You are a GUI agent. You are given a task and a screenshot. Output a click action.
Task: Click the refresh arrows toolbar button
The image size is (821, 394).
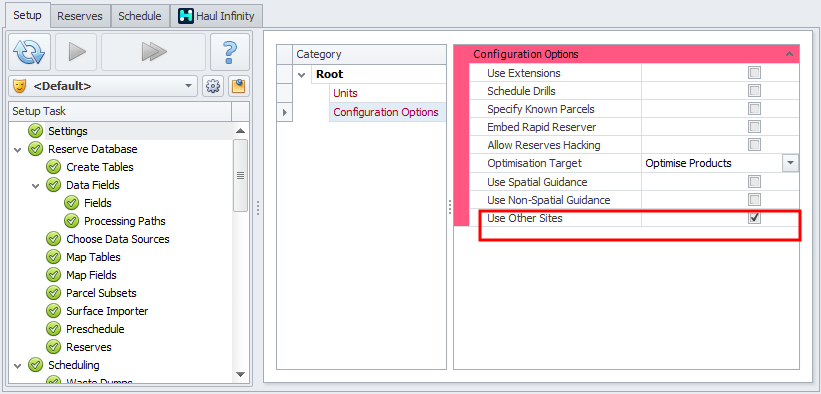pos(29,52)
